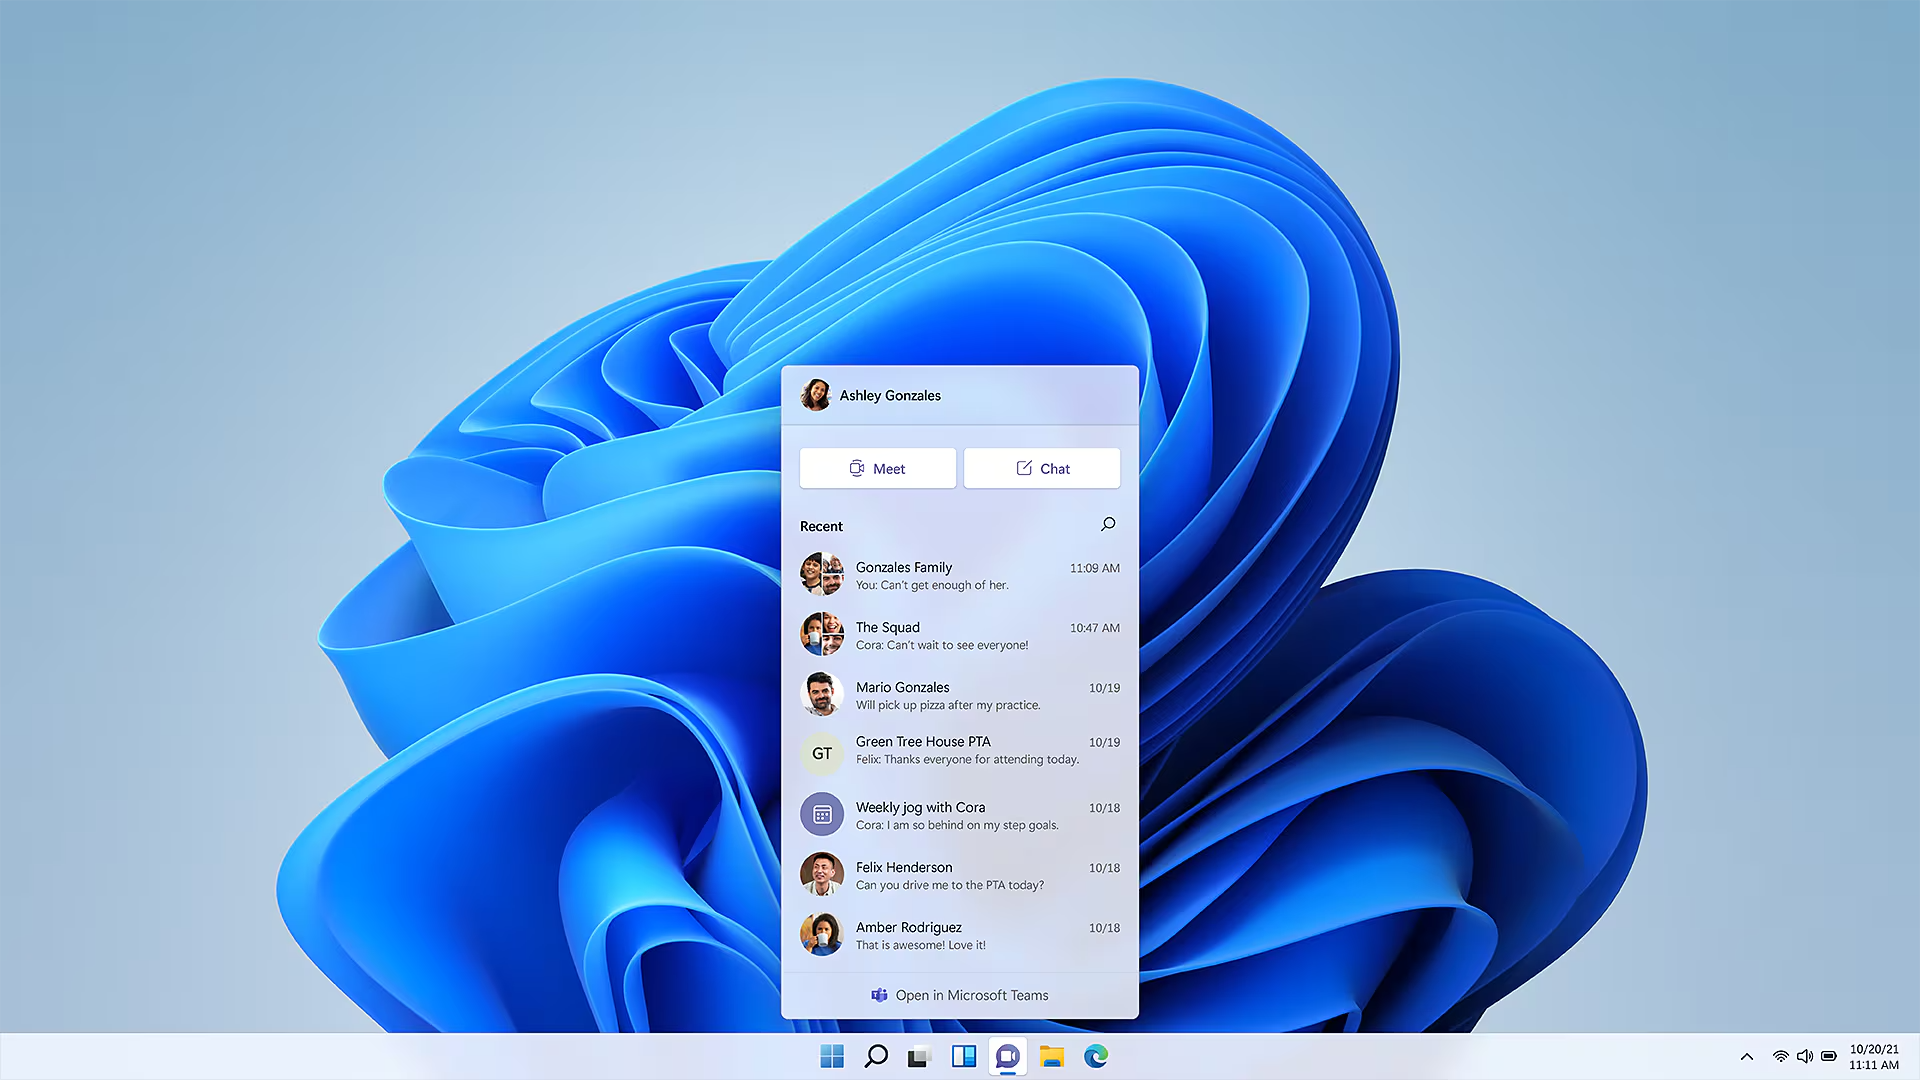Viewport: 1920px width, 1080px height.
Task: Open in Microsoft Teams link
Action: pos(960,994)
